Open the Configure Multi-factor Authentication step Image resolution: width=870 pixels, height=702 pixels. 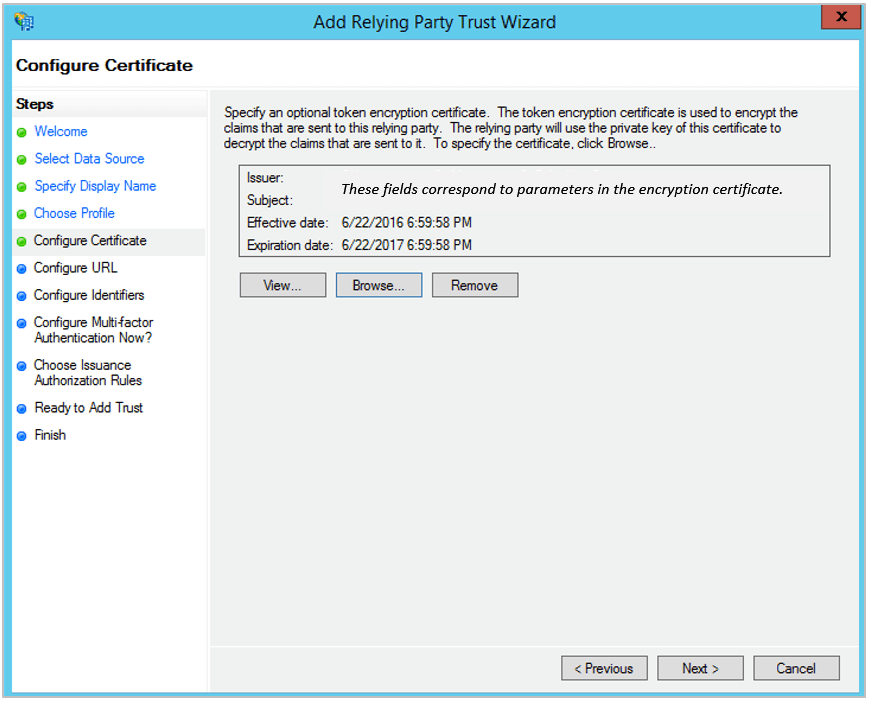93,329
